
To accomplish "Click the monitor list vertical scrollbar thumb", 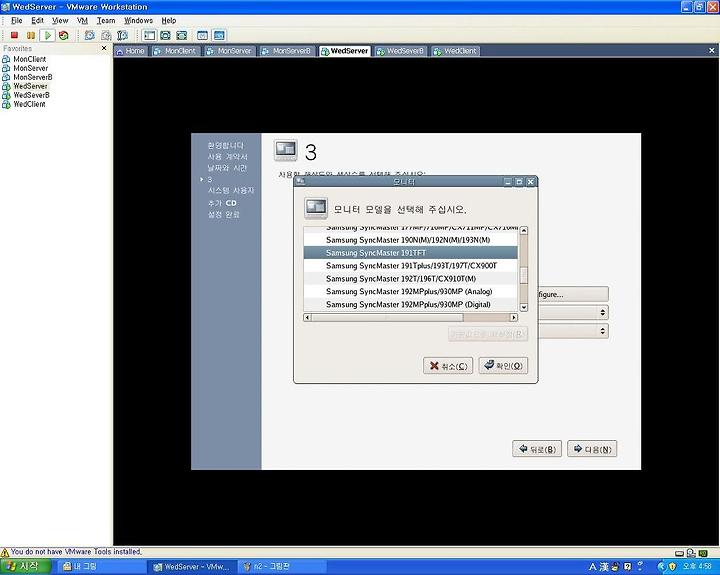I will (523, 276).
